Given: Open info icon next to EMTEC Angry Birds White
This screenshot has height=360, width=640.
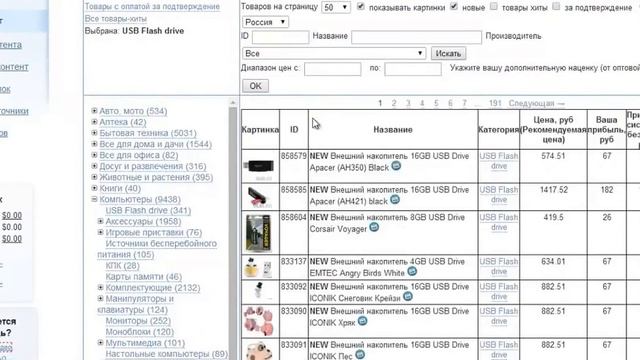Looking at the screenshot, I should pos(412,271).
